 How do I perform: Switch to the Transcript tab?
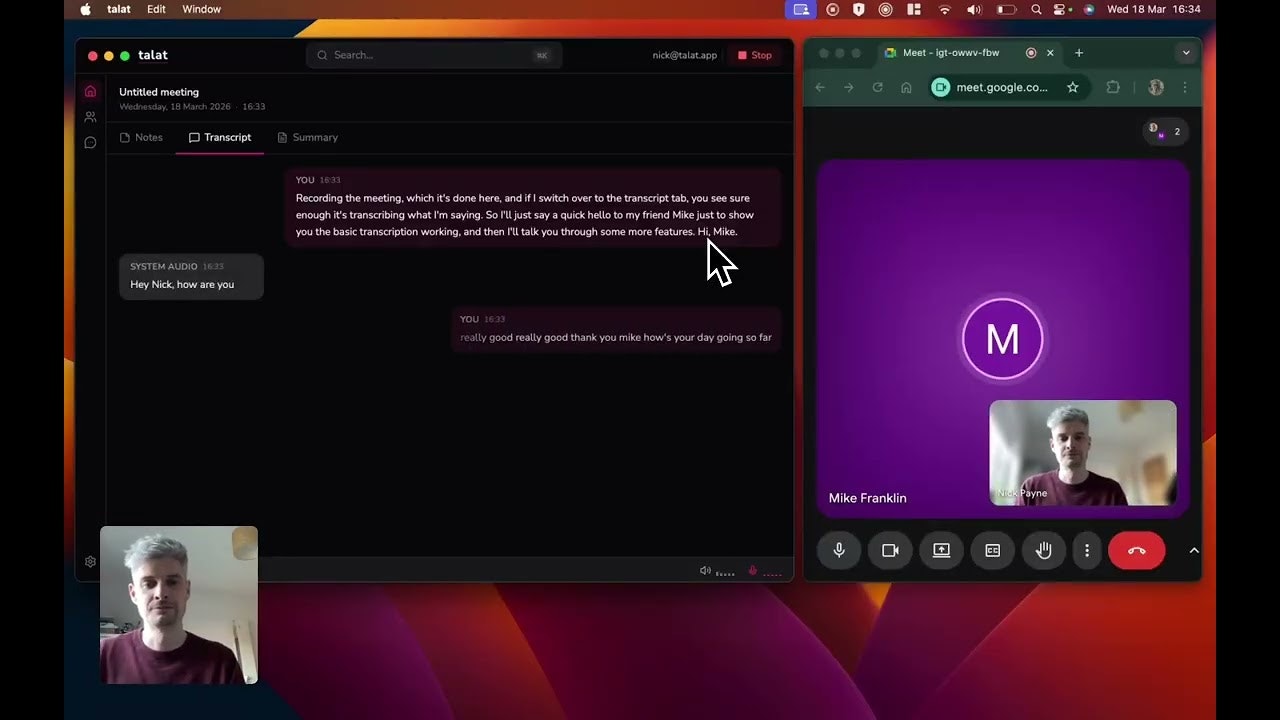[x=220, y=137]
